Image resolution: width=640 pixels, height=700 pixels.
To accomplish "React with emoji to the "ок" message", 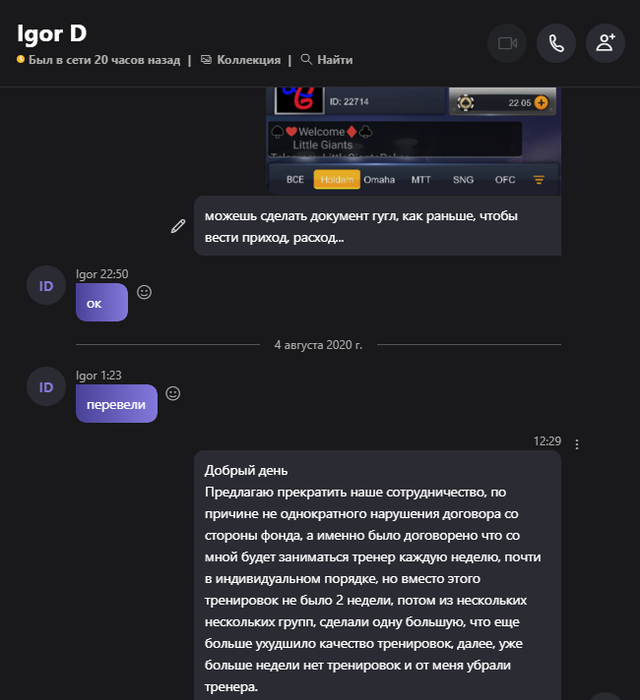I will [144, 292].
